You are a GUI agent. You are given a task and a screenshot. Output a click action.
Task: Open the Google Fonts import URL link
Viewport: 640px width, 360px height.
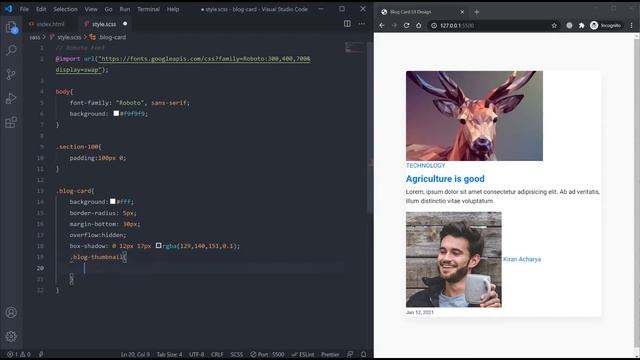click(x=204, y=59)
